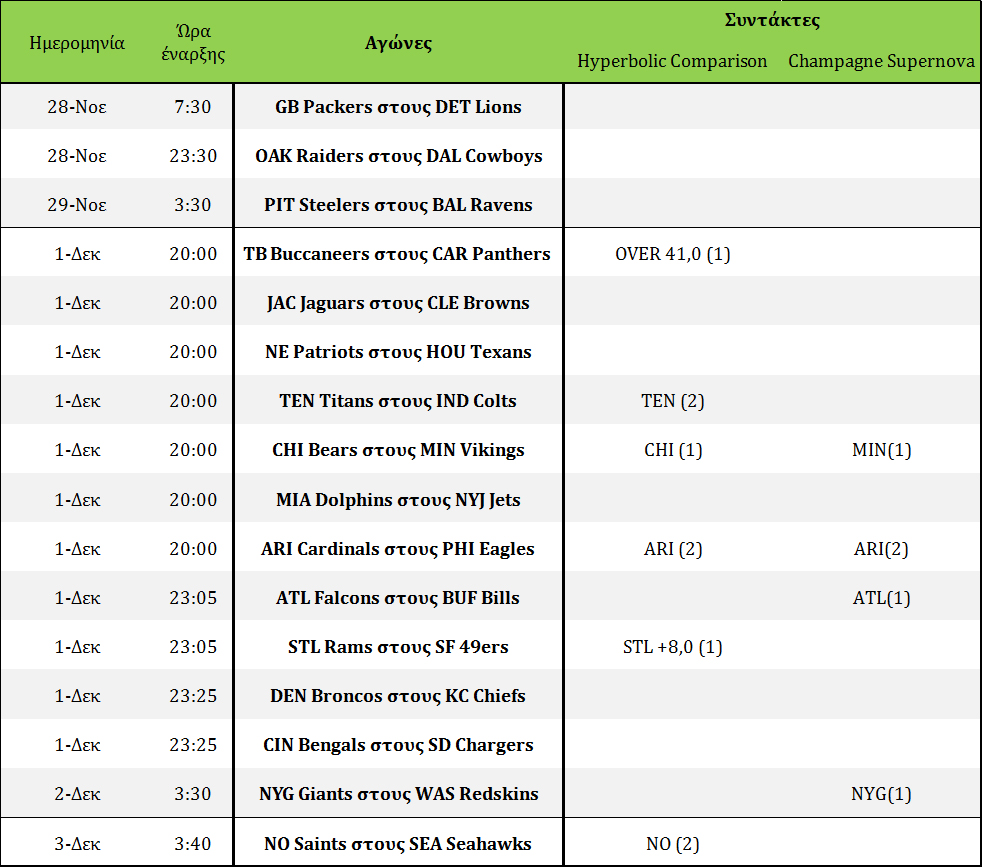Select the 29-Νοε date cell
Viewport: 983px width, 868px height.
pos(77,205)
